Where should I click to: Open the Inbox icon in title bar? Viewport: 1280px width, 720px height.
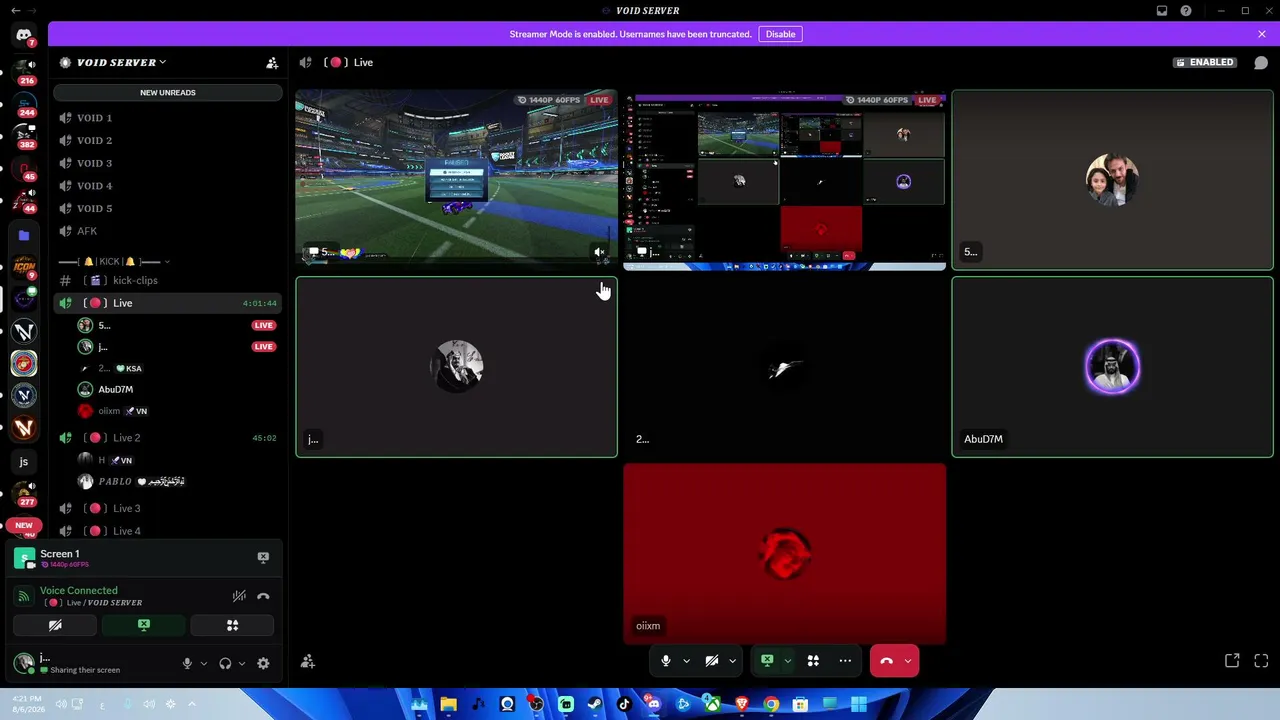(x=1162, y=11)
